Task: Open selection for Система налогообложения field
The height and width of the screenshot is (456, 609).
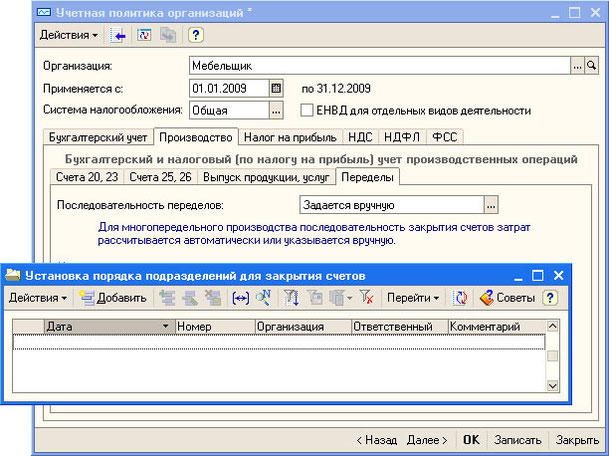Action: pos(277,110)
